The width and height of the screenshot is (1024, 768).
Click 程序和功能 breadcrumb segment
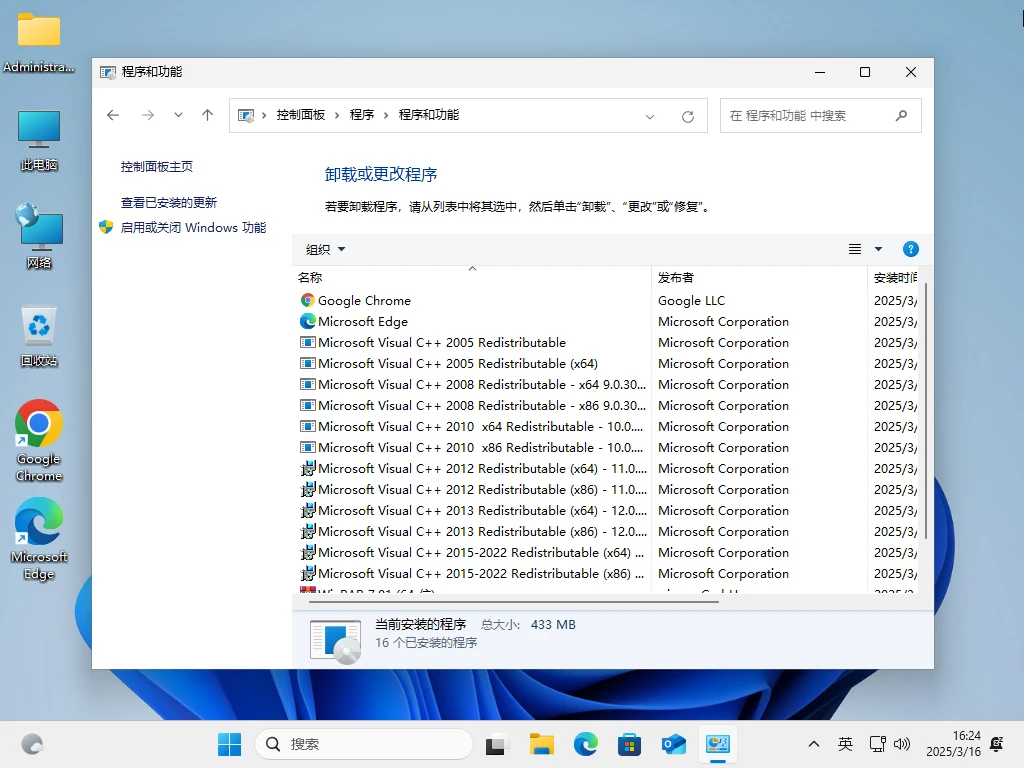click(x=428, y=115)
